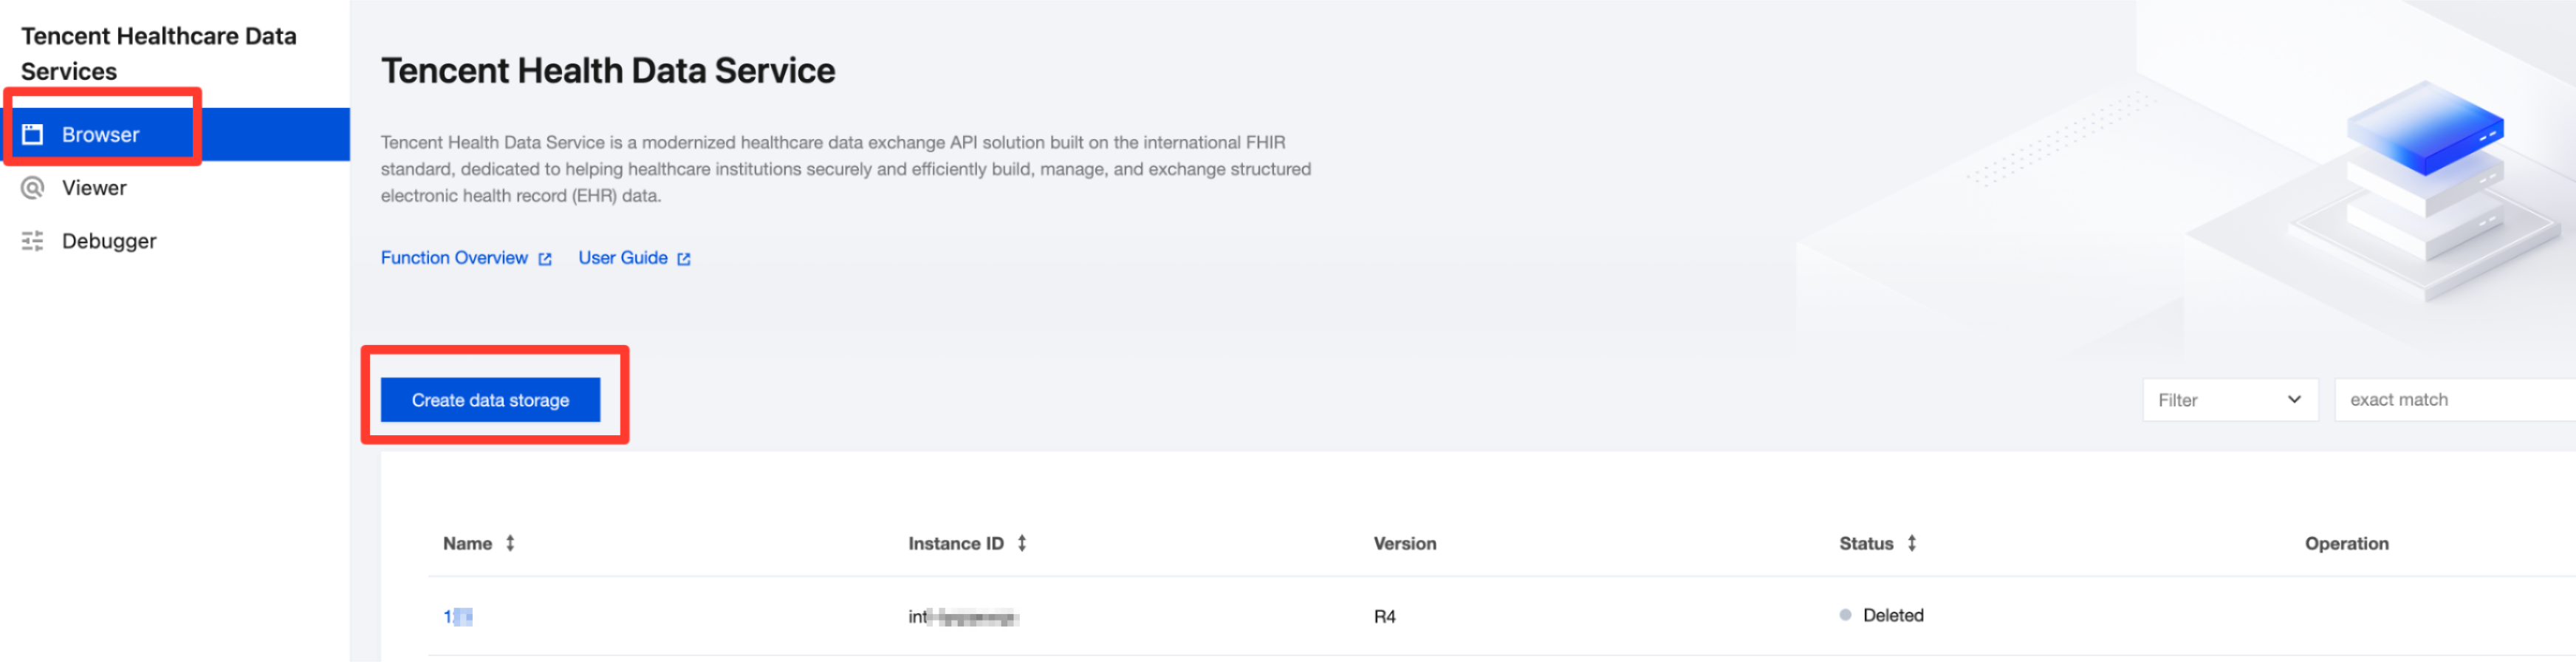Click external-link icon beside User Guide
This screenshot has width=2576, height=662.
[684, 259]
